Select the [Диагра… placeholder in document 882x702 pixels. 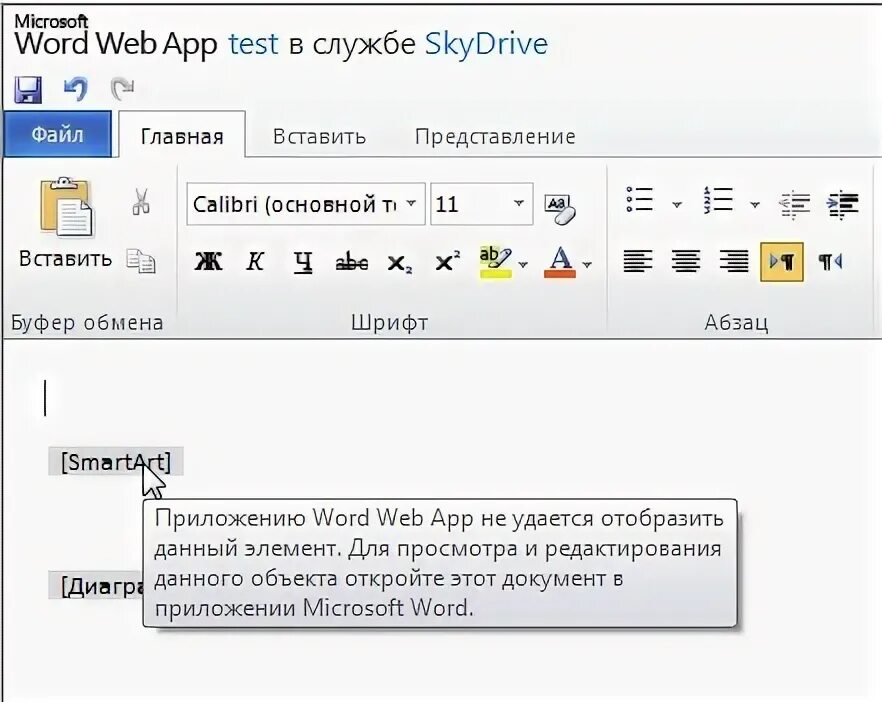[96, 586]
